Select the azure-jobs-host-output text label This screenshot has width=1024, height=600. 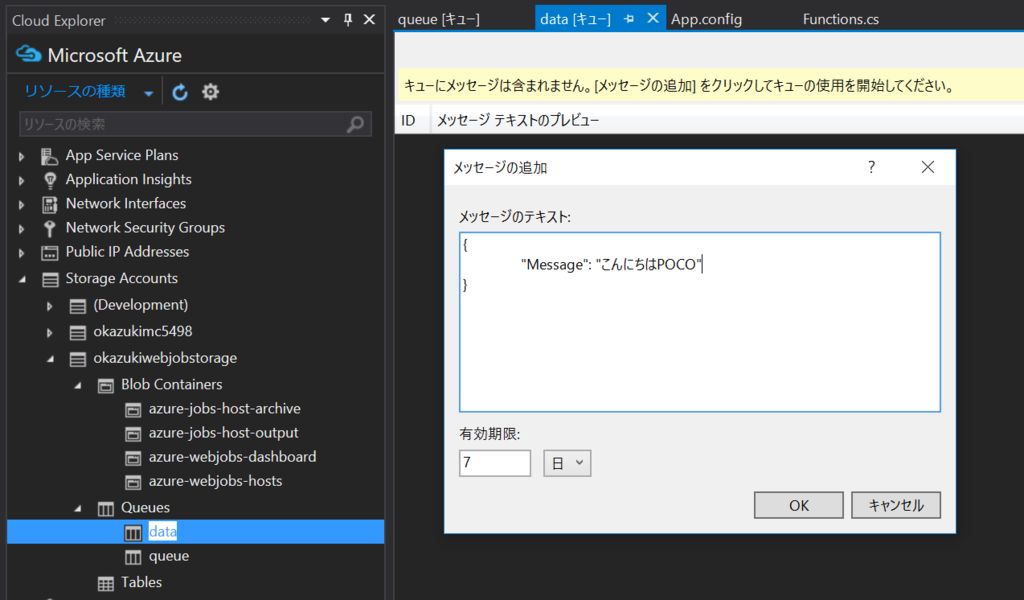[223, 433]
